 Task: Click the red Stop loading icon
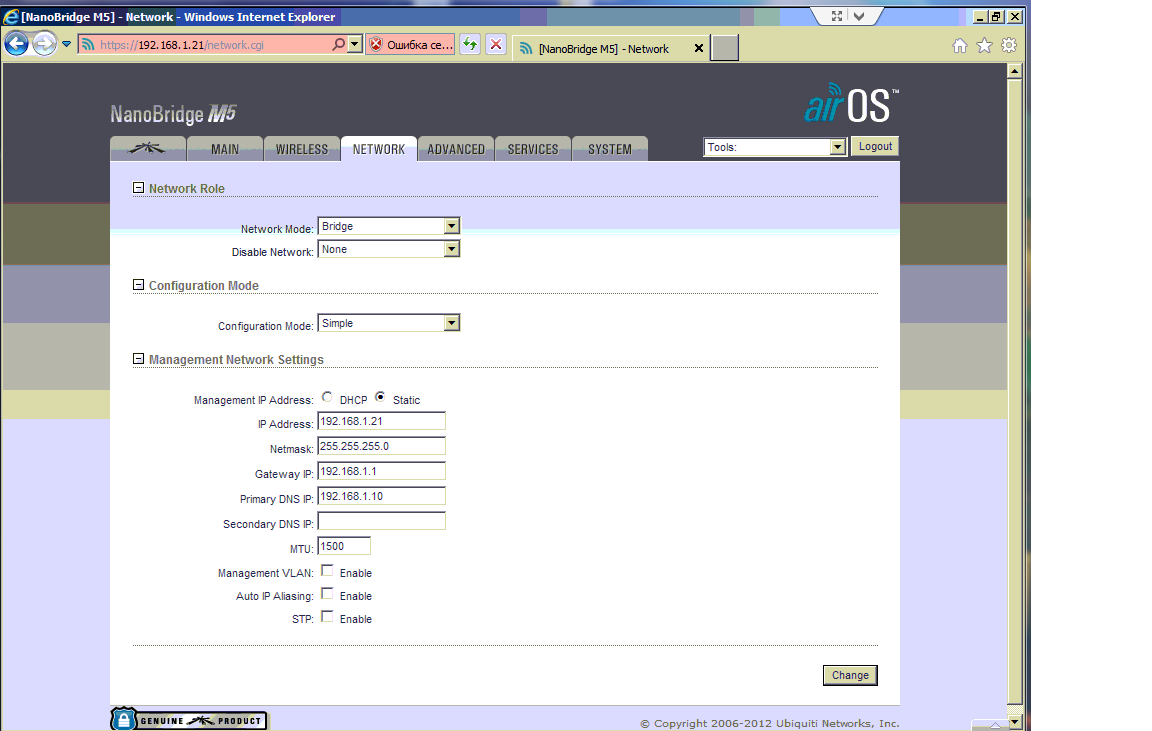pos(496,45)
